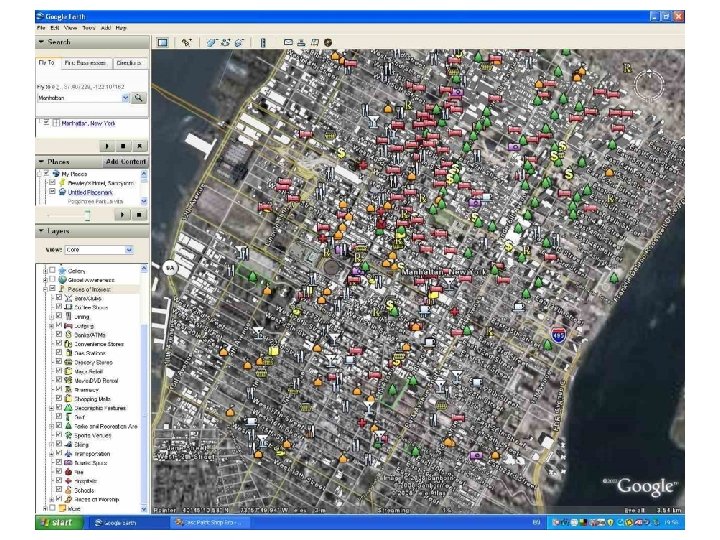This screenshot has width=720, height=540.
Task: Click the Add Image Overlay toolbar icon
Action: point(239,43)
